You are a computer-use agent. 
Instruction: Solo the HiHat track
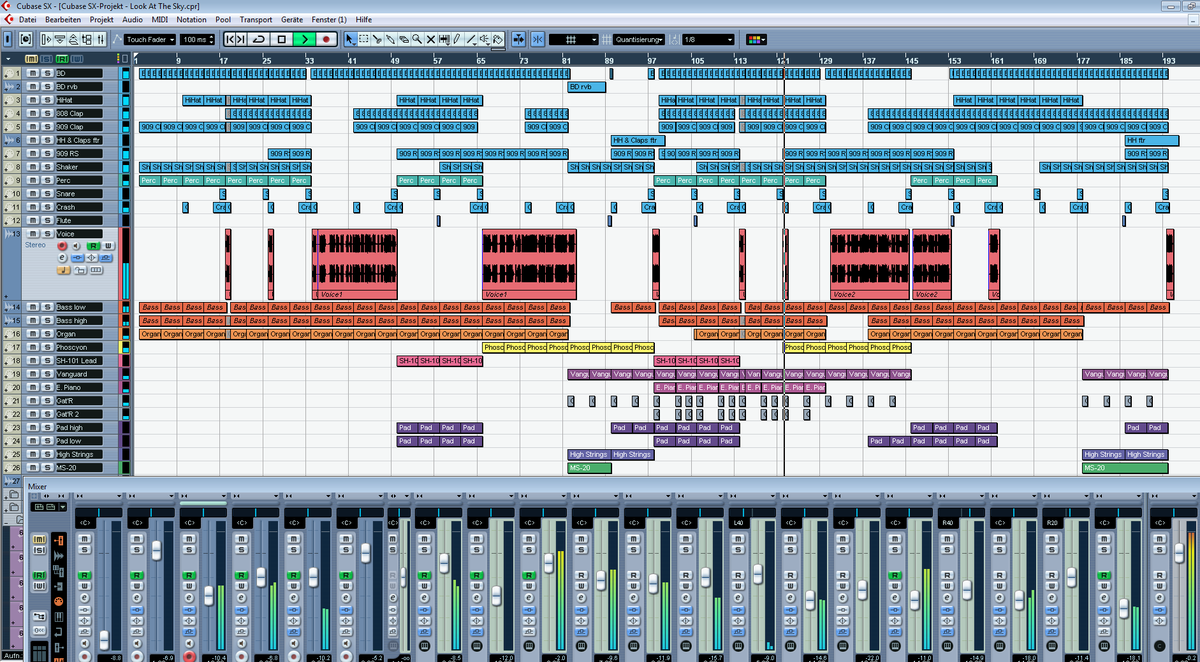pos(47,100)
